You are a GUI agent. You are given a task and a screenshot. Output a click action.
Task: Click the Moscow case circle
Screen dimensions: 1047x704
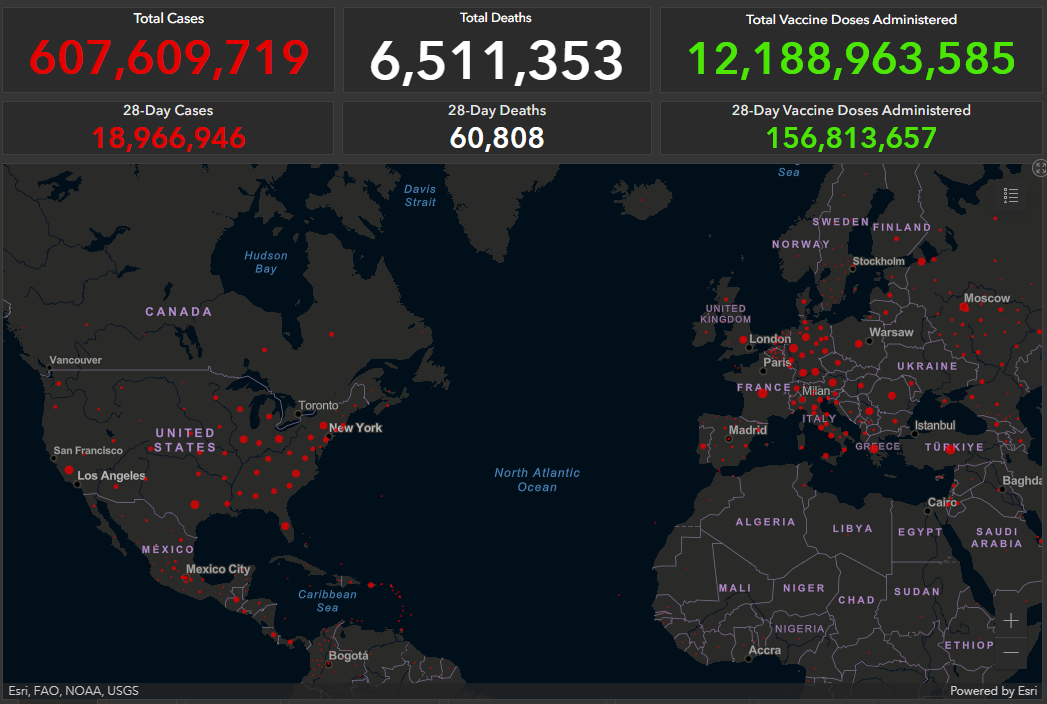[965, 308]
